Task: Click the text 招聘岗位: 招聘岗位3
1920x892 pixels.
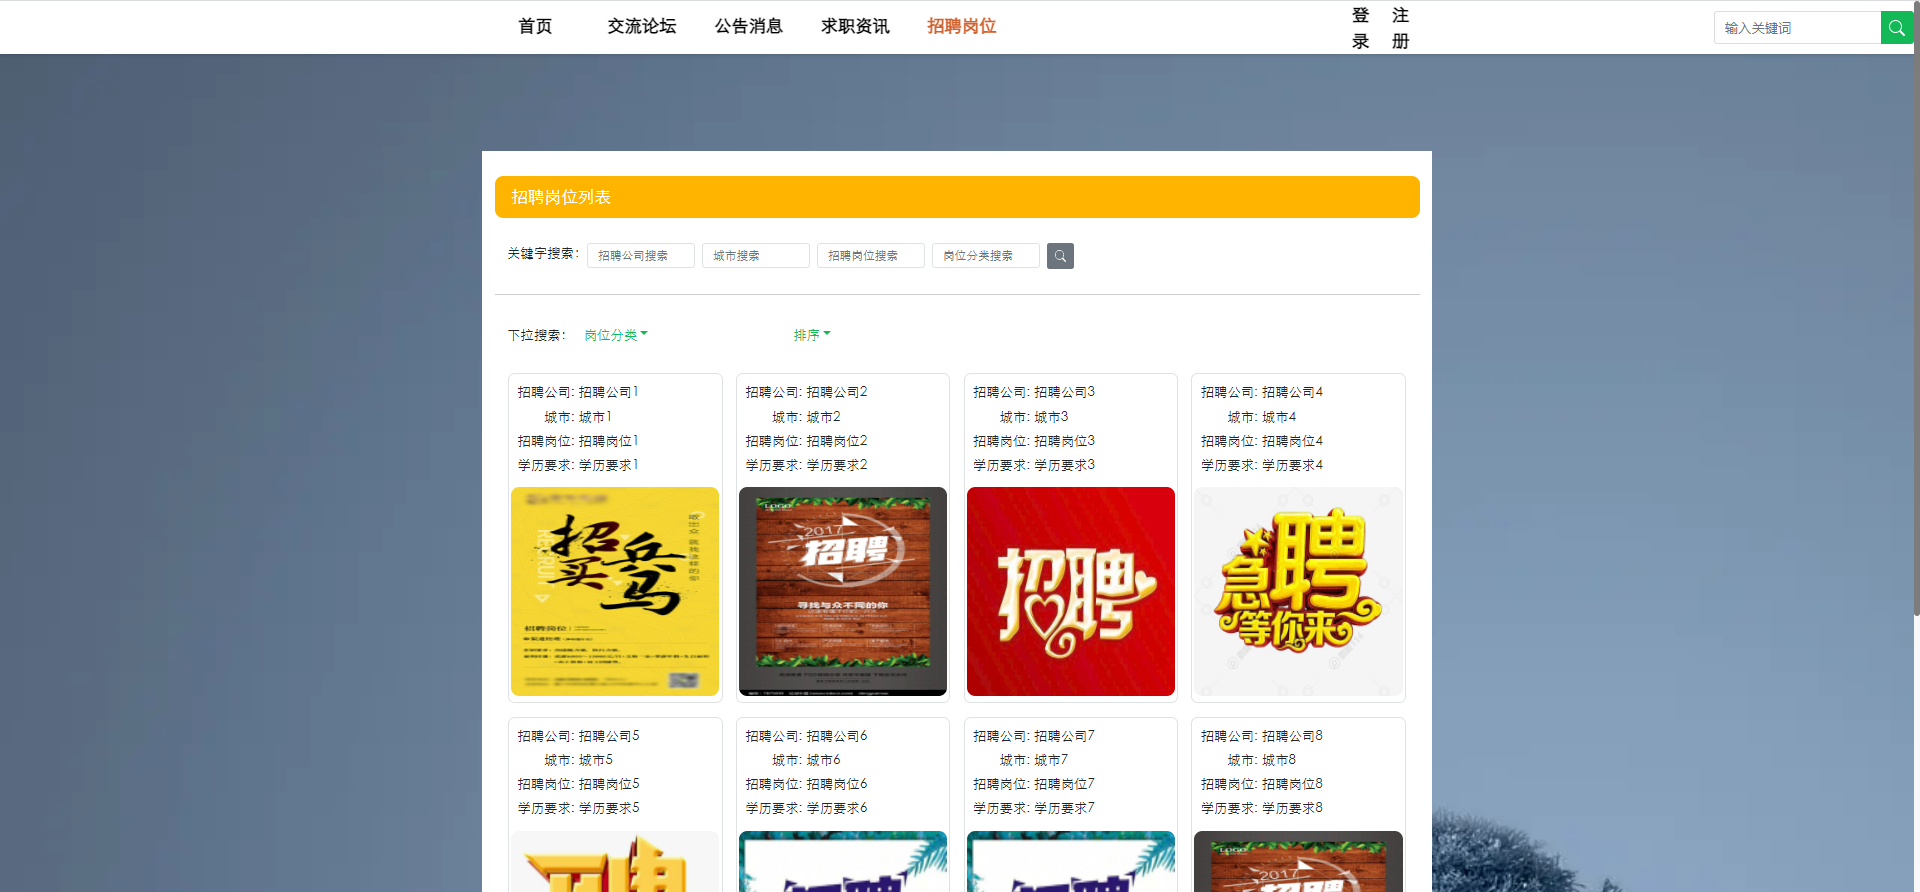Action: coord(1034,441)
